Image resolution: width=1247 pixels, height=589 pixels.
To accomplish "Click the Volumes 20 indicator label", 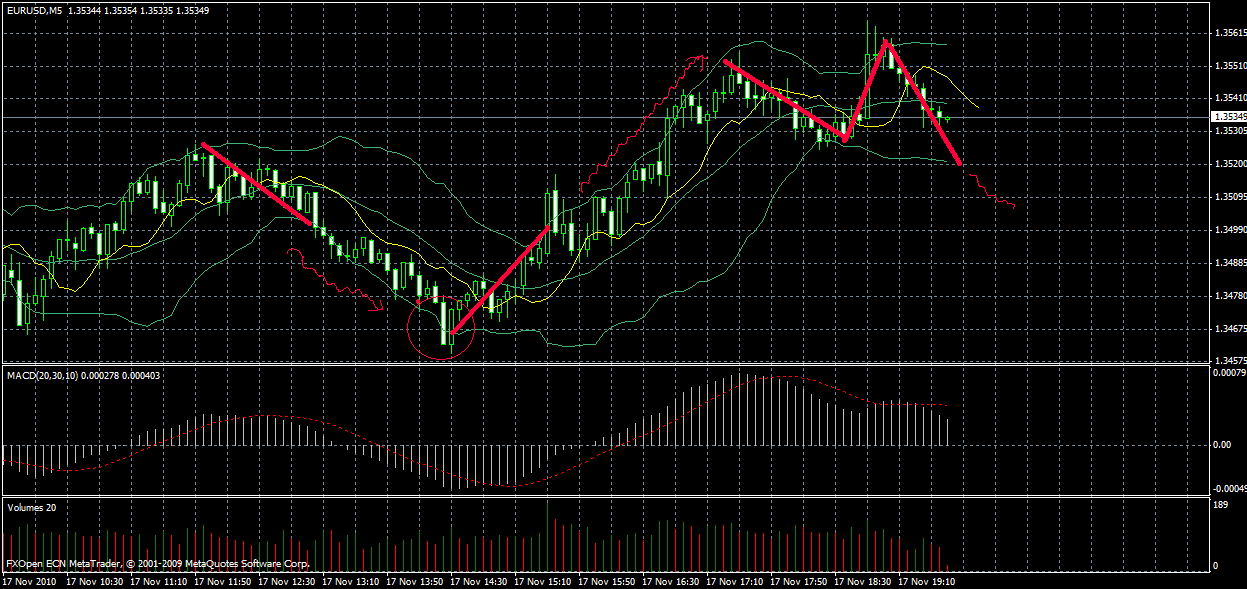I will point(32,507).
